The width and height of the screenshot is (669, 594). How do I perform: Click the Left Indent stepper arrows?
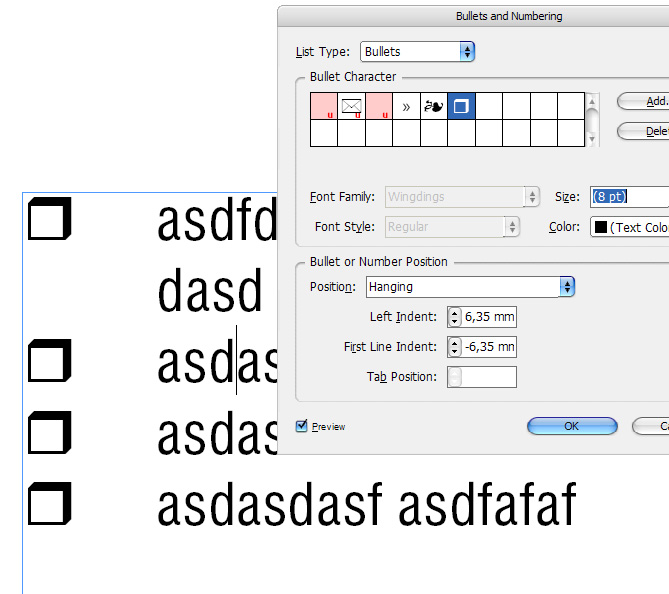coord(455,317)
